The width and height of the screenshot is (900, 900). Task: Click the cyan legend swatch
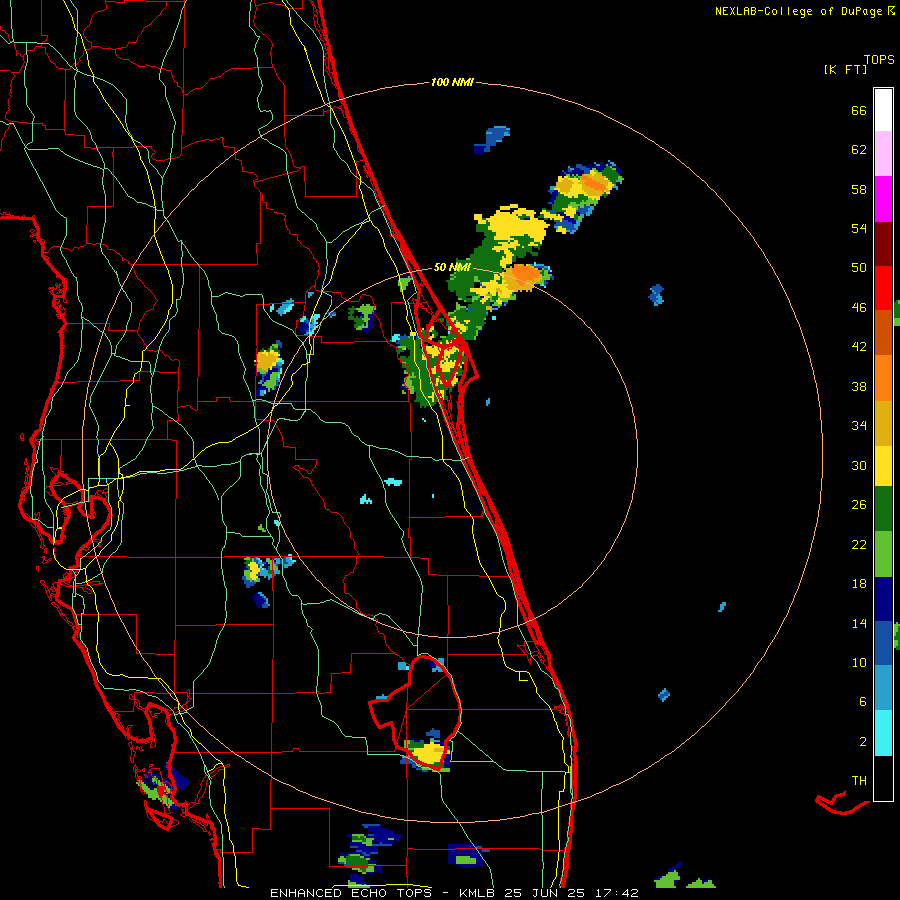pyautogui.click(x=883, y=733)
